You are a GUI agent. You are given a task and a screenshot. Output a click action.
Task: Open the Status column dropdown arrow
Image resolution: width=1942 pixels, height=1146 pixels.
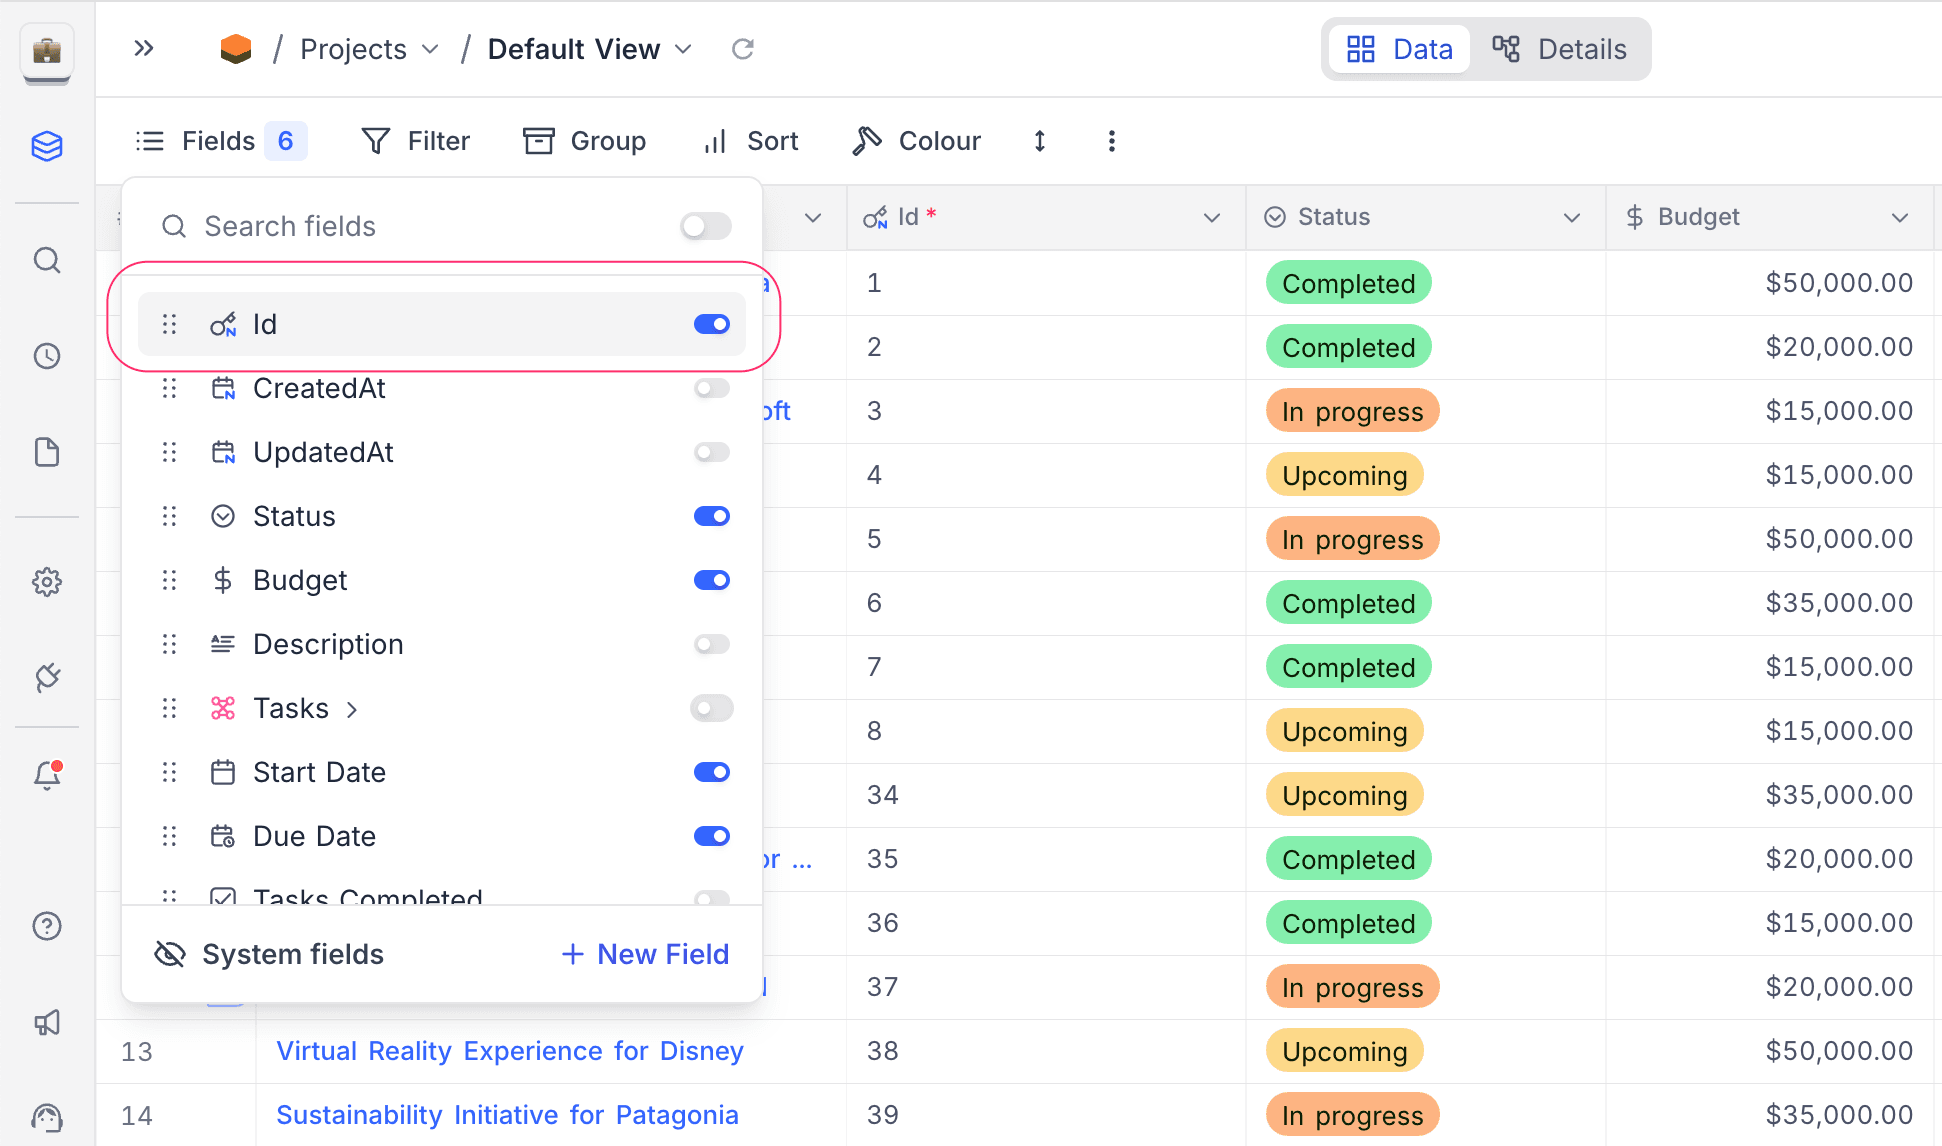coord(1572,217)
